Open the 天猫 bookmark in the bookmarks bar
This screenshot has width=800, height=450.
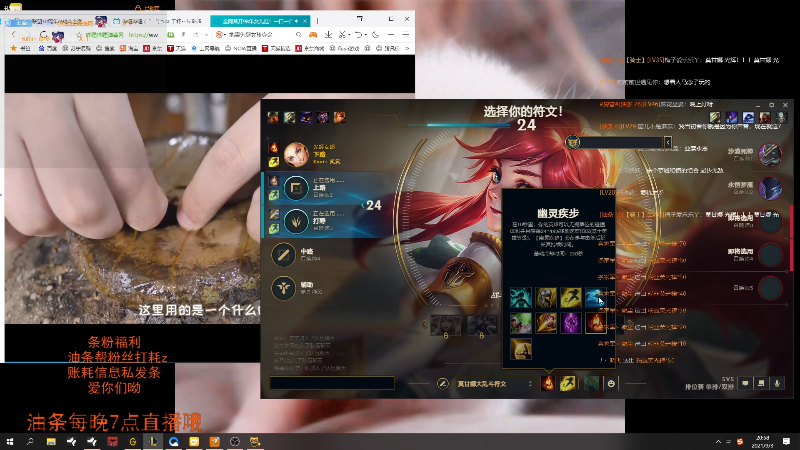point(177,48)
